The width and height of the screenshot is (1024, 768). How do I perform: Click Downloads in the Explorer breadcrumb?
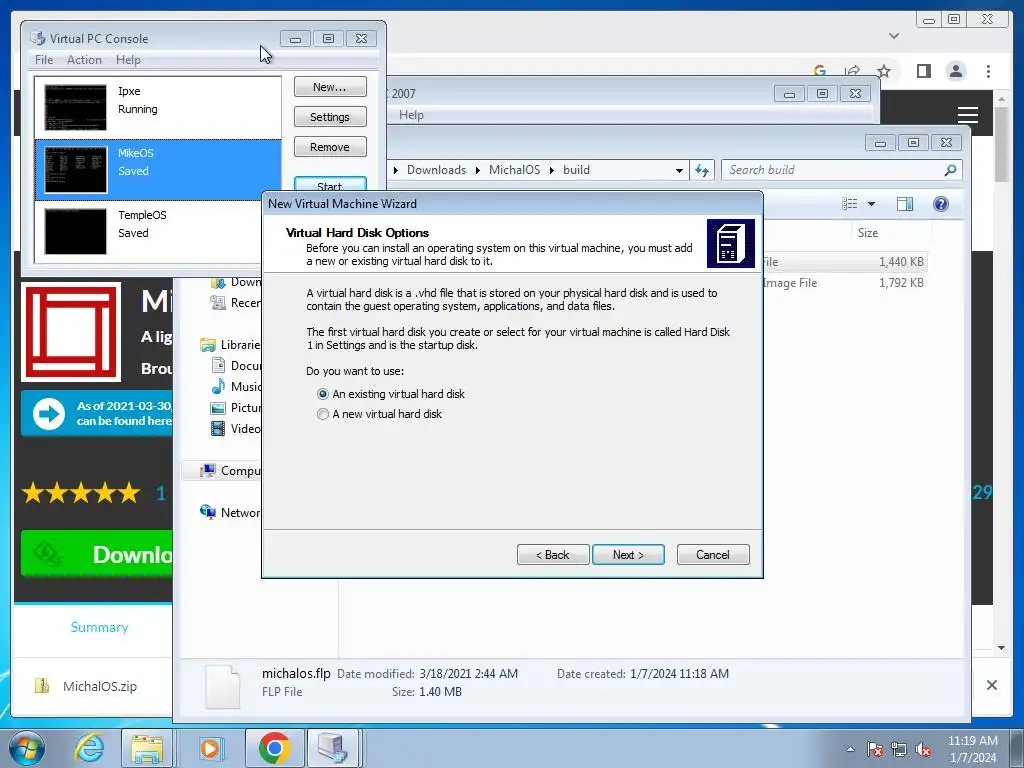[436, 170]
